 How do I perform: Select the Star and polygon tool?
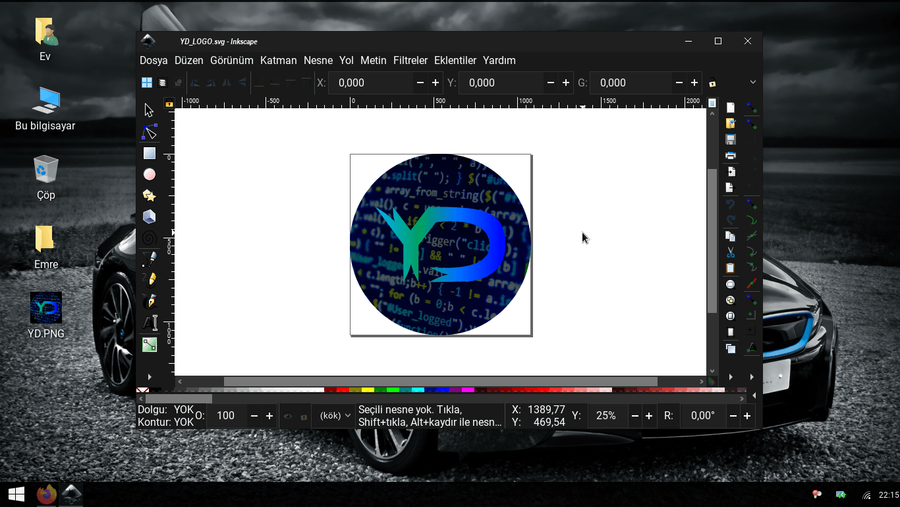(x=149, y=196)
